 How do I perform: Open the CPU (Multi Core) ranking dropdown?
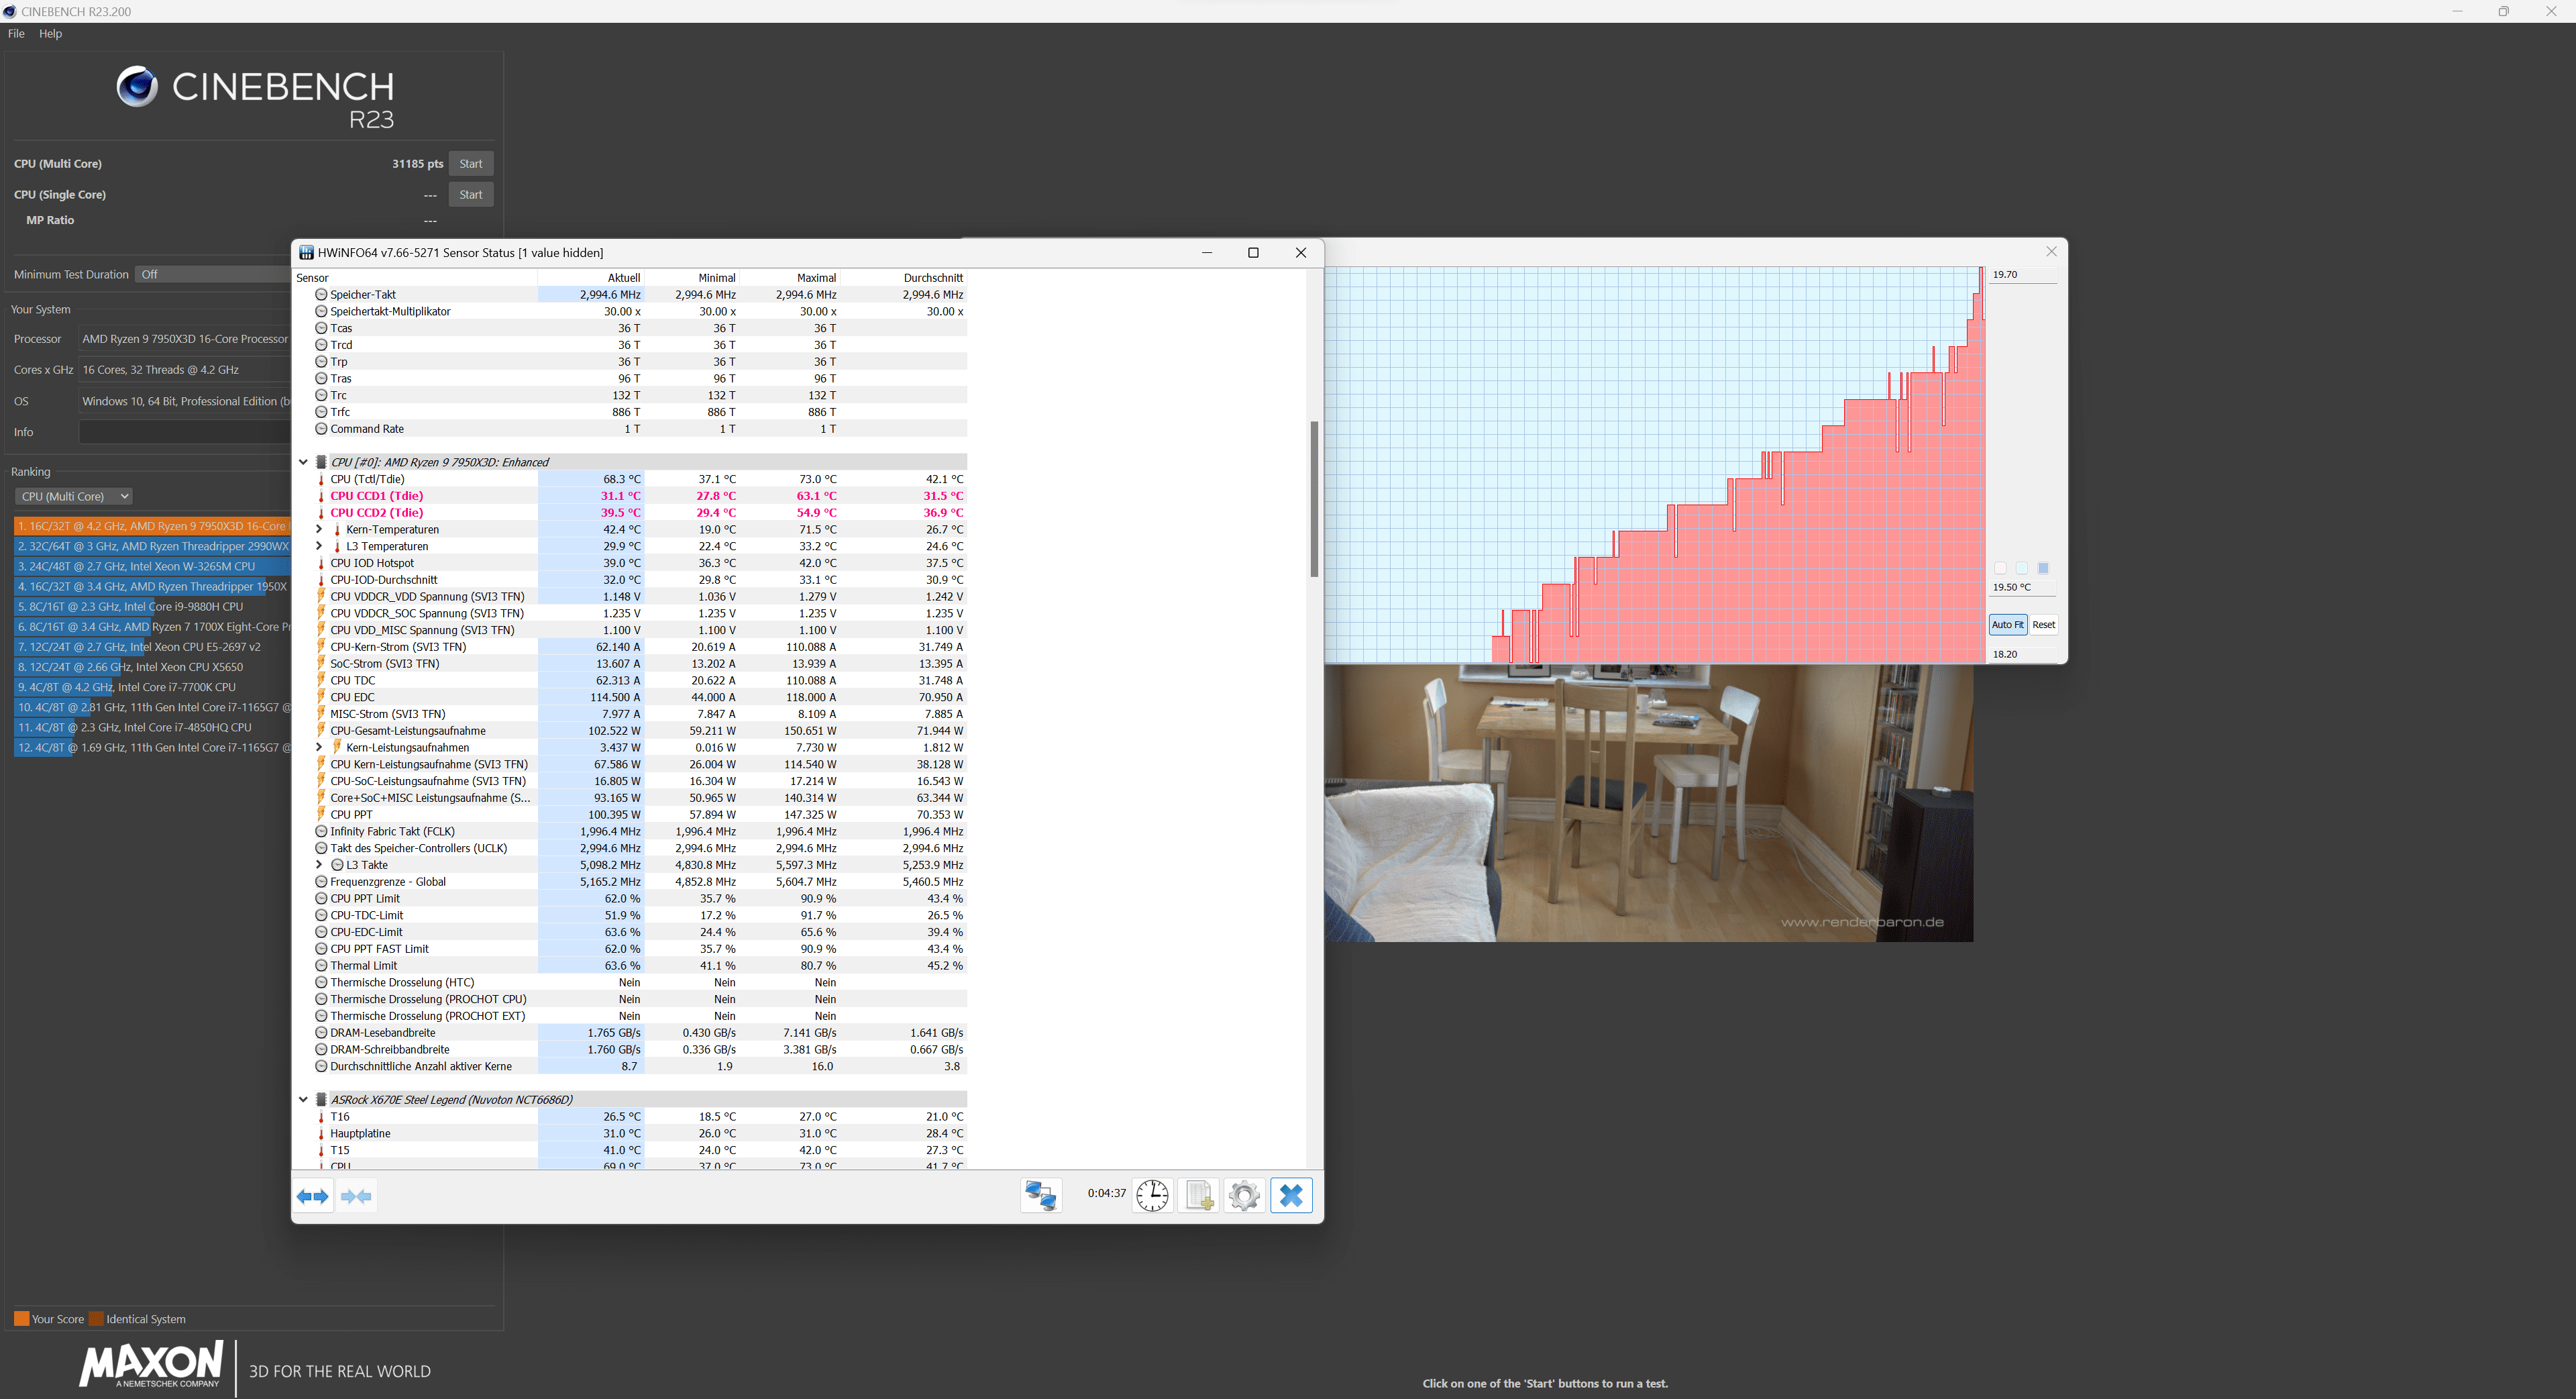pyautogui.click(x=73, y=497)
